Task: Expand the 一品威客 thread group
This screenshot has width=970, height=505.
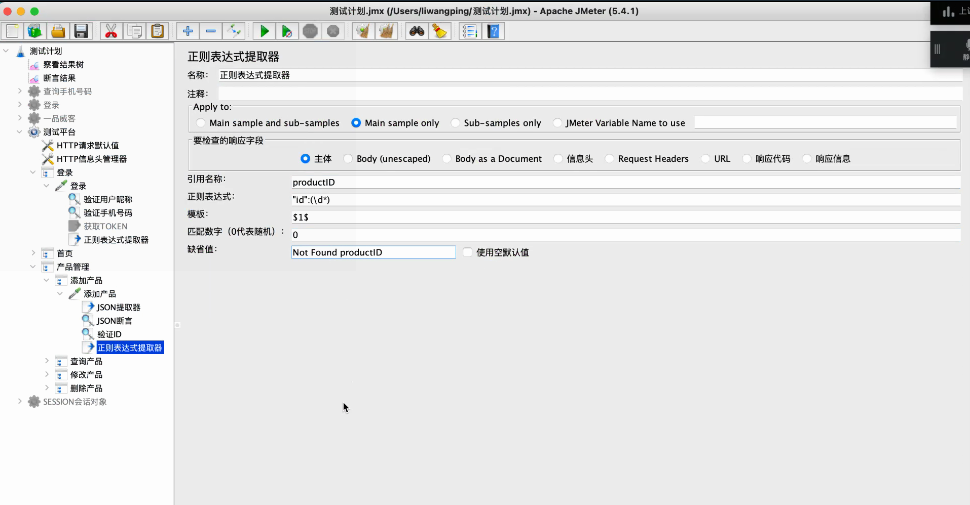Action: 20,118
